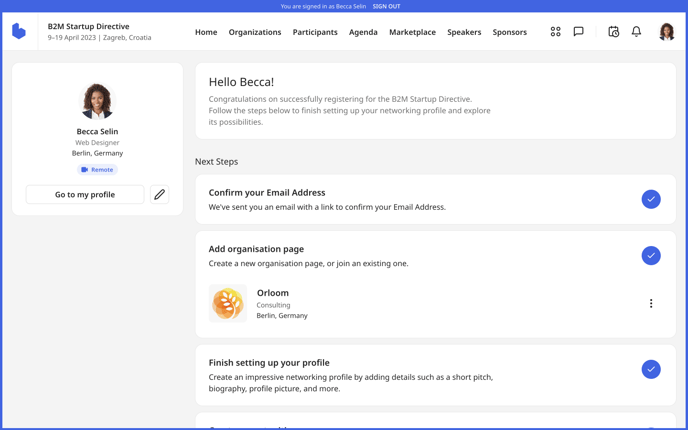The height and width of the screenshot is (430, 688).
Task: Click Finish setting up your profile title
Action: 269,363
